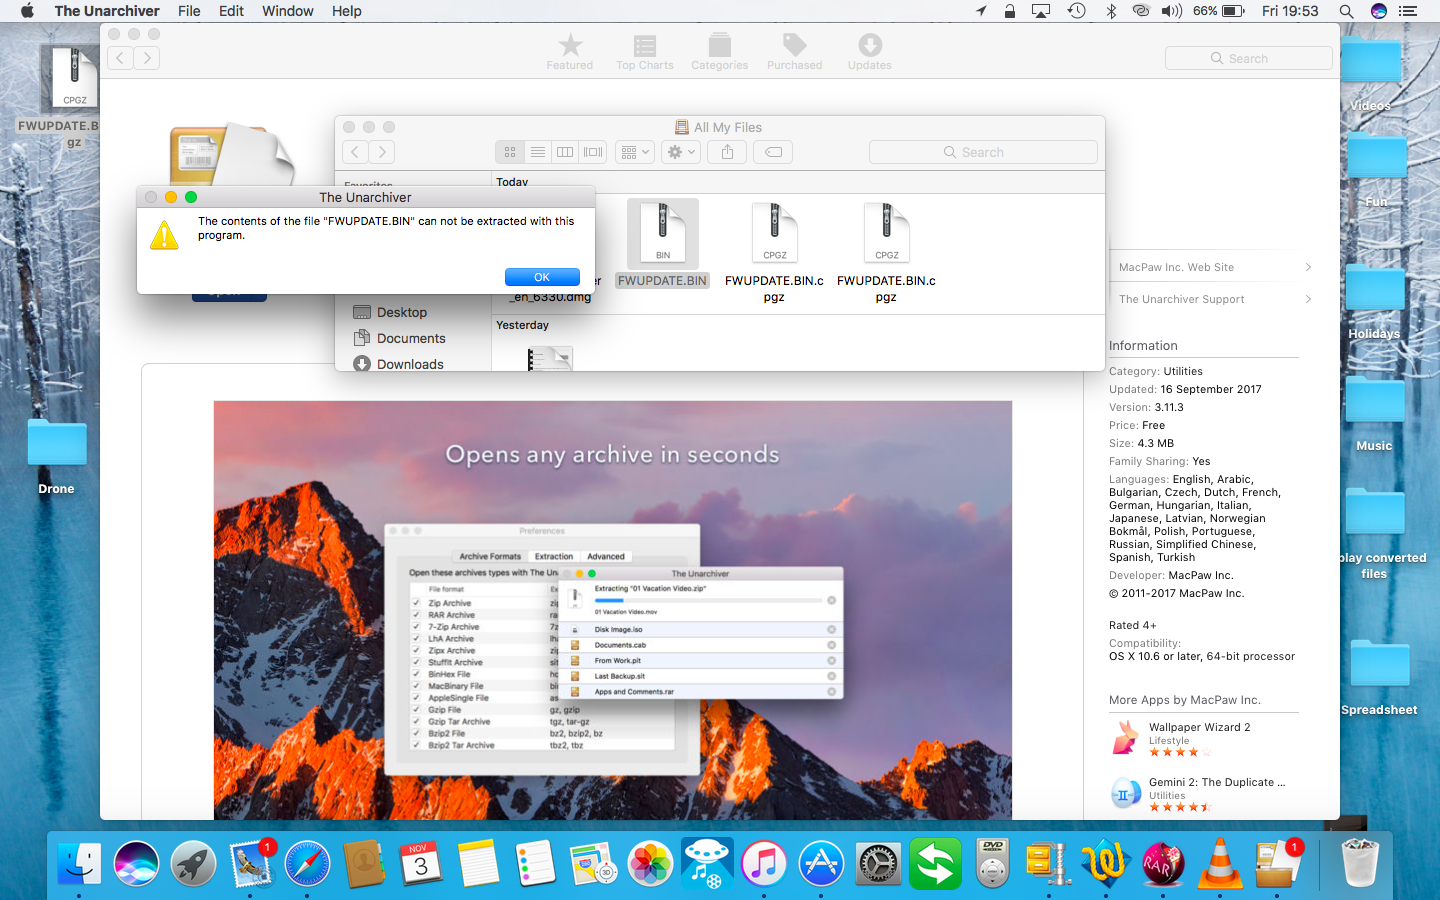This screenshot has width=1440, height=900.
Task: Open Finder from the Dock
Action: (x=79, y=863)
